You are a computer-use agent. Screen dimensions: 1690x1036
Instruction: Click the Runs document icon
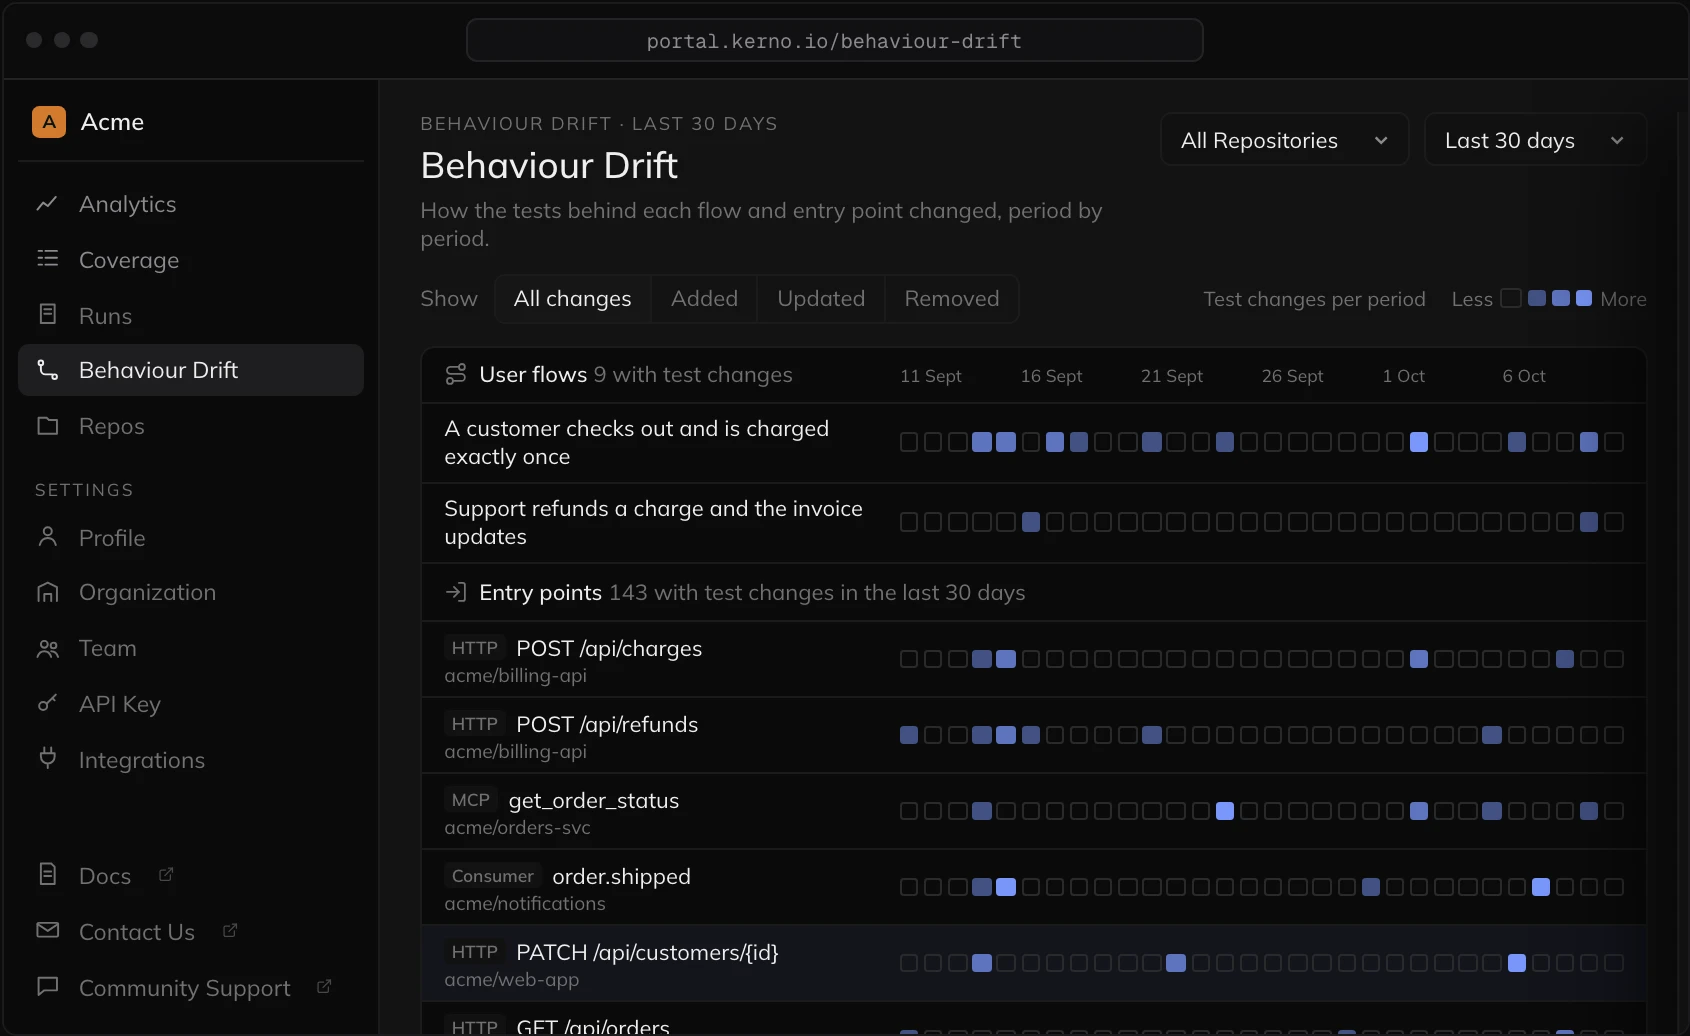point(47,315)
